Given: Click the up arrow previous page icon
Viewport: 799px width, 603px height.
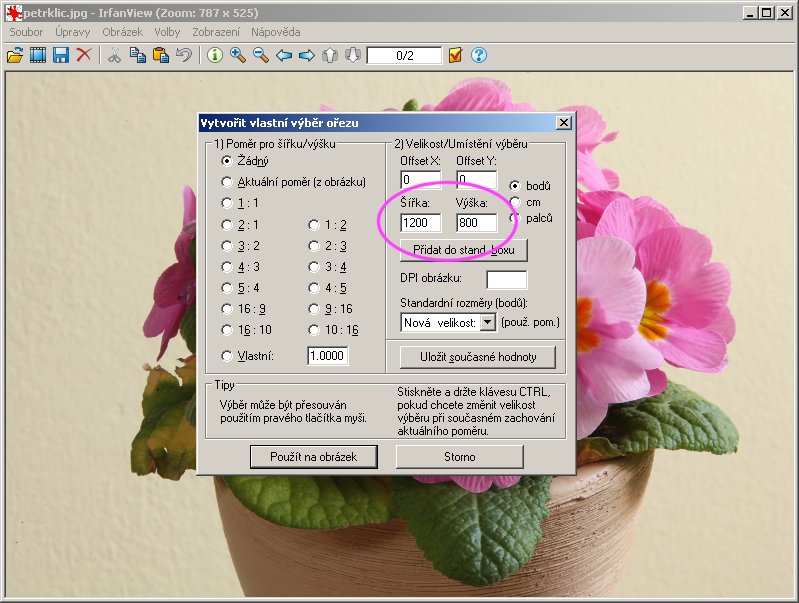Looking at the screenshot, I should [330, 55].
